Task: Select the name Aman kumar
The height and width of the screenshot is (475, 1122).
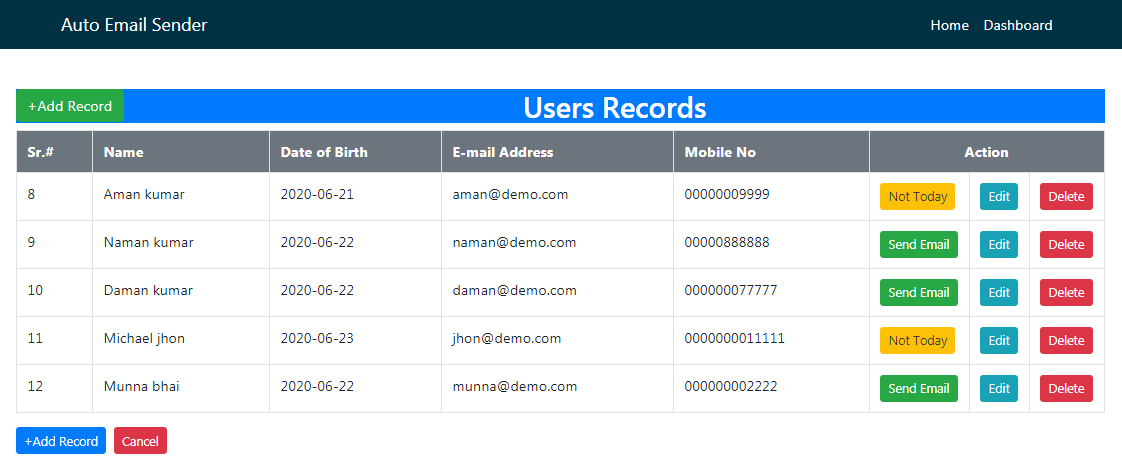Action: 144,195
